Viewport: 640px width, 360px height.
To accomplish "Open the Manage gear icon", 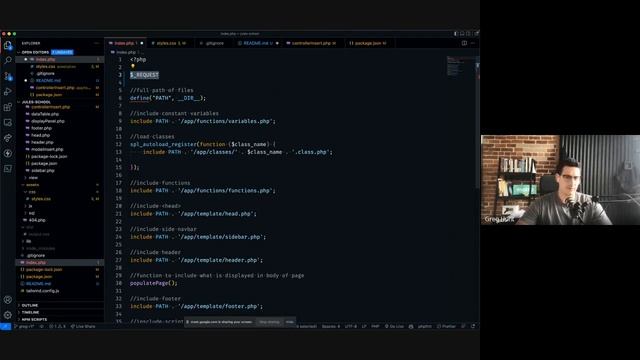I will (8, 315).
